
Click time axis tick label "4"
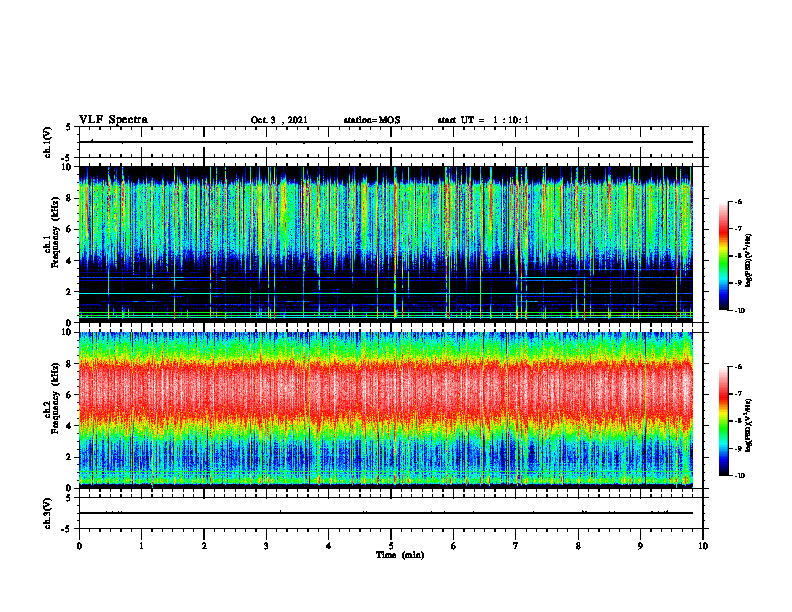(329, 546)
